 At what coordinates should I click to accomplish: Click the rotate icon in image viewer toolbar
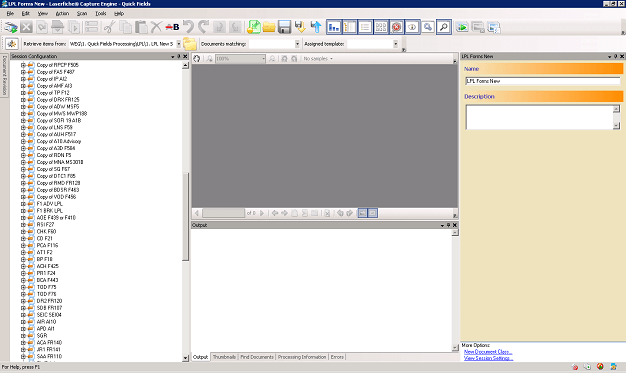[197, 59]
